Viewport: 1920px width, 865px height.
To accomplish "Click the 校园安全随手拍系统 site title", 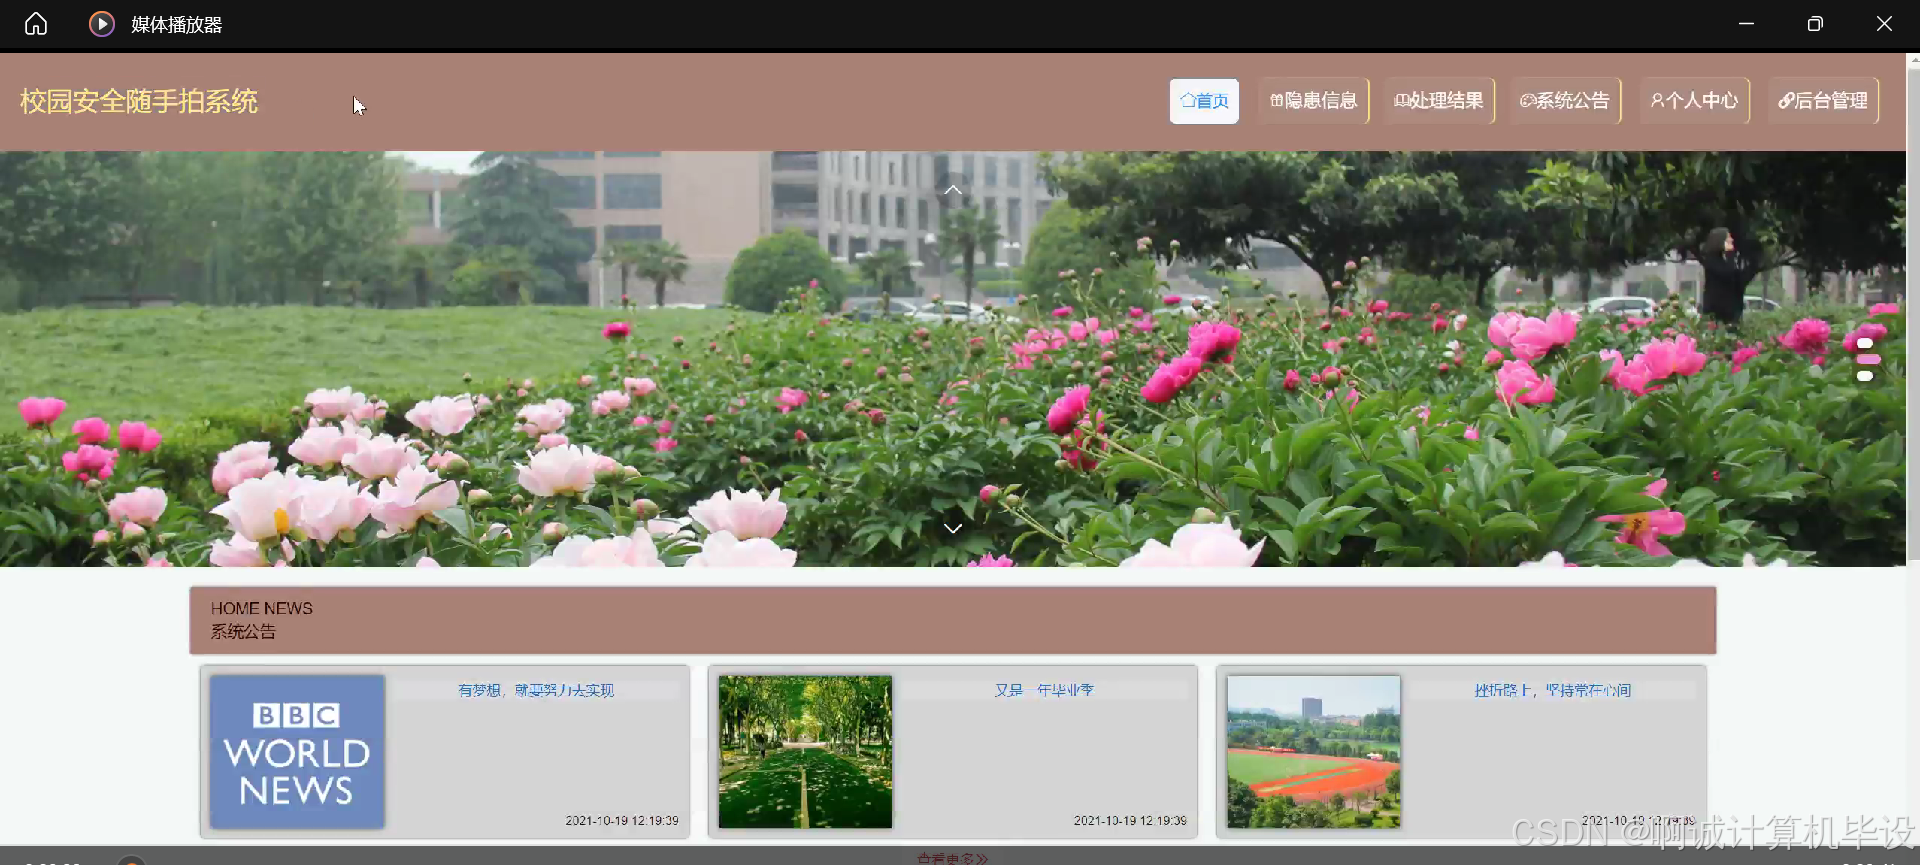I will (x=139, y=102).
